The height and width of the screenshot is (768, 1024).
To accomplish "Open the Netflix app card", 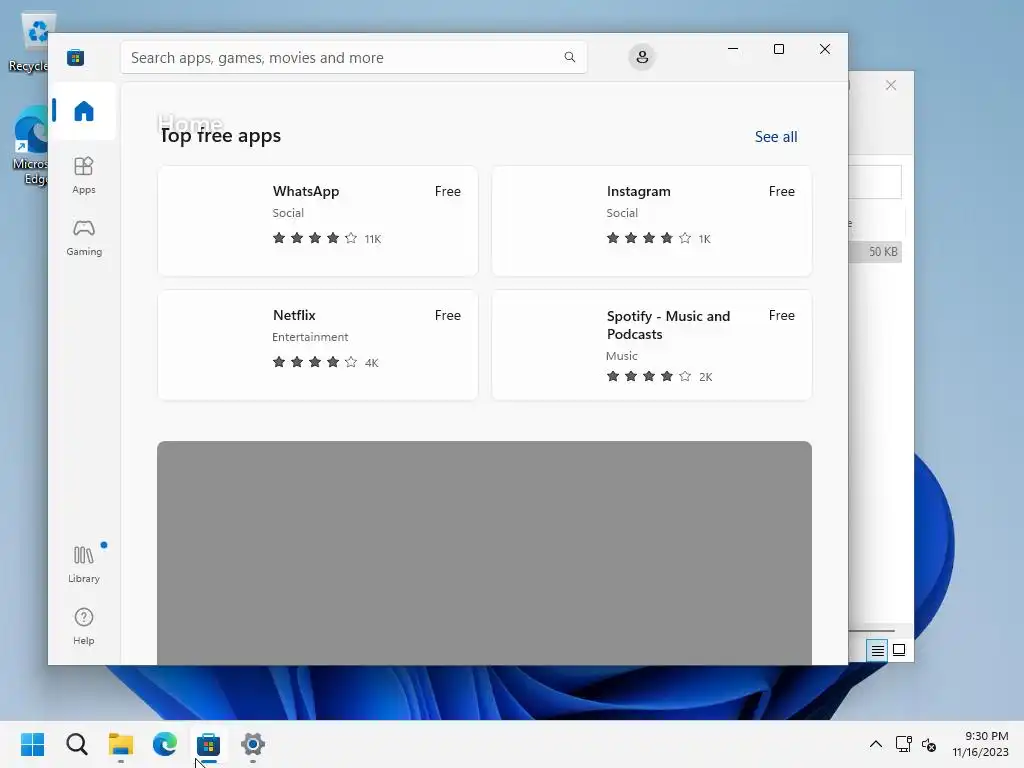I will pyautogui.click(x=317, y=345).
